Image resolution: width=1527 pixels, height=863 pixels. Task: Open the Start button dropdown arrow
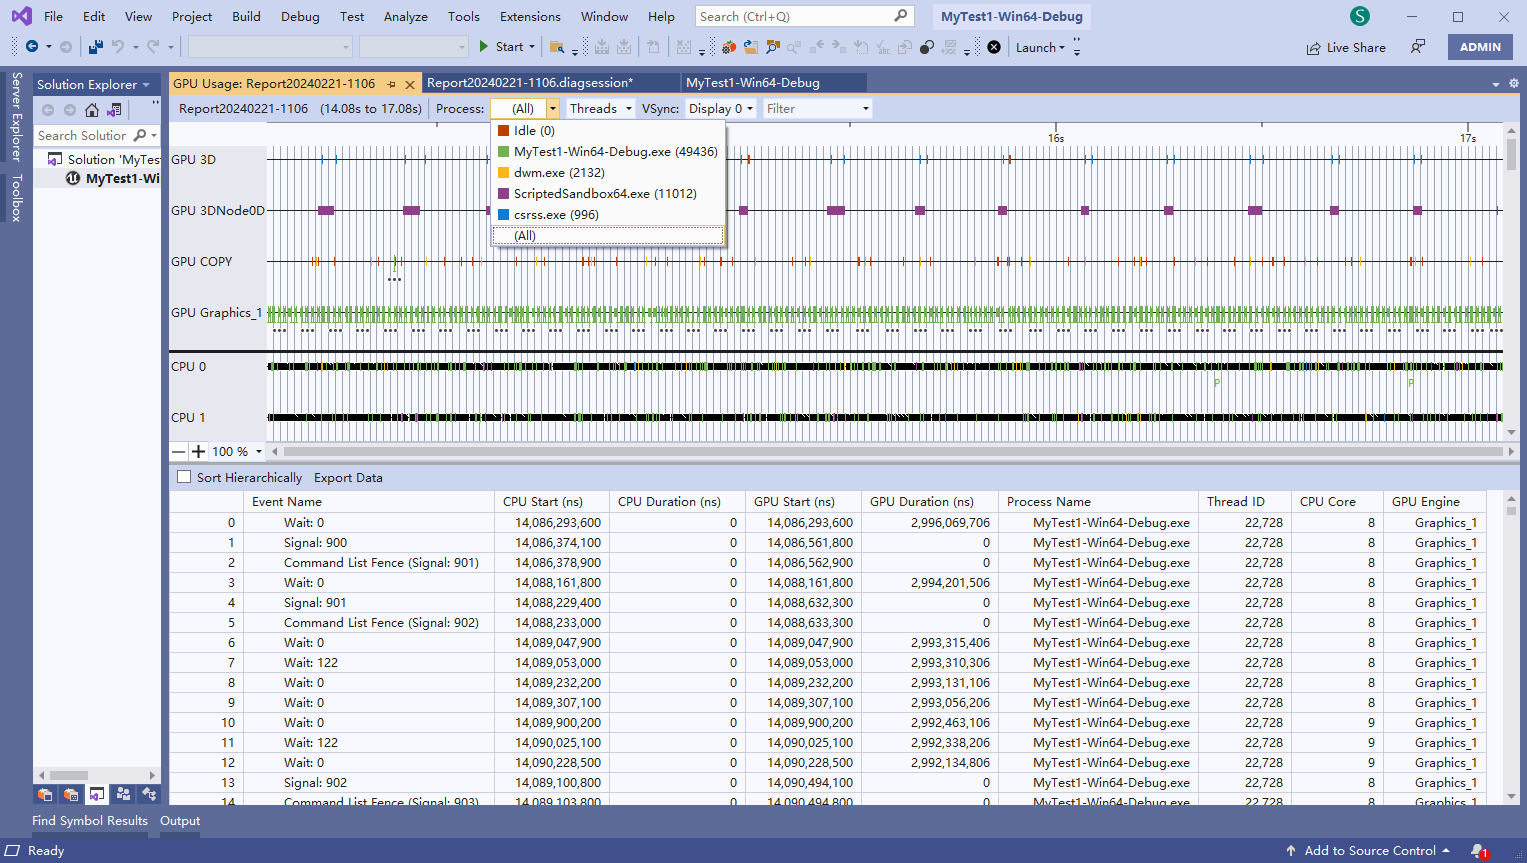click(x=532, y=47)
